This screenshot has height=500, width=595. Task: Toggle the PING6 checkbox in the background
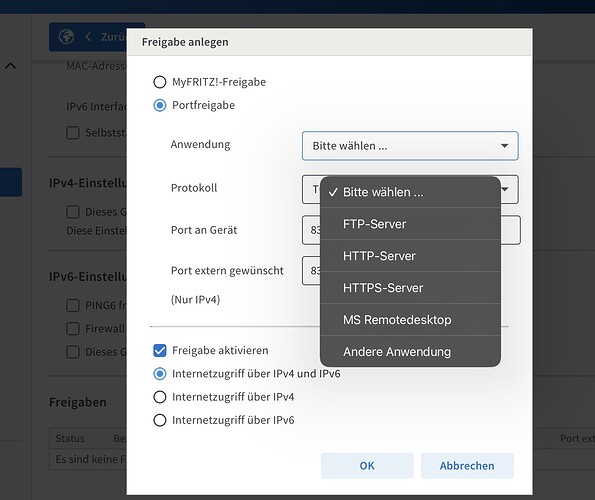pos(73,305)
